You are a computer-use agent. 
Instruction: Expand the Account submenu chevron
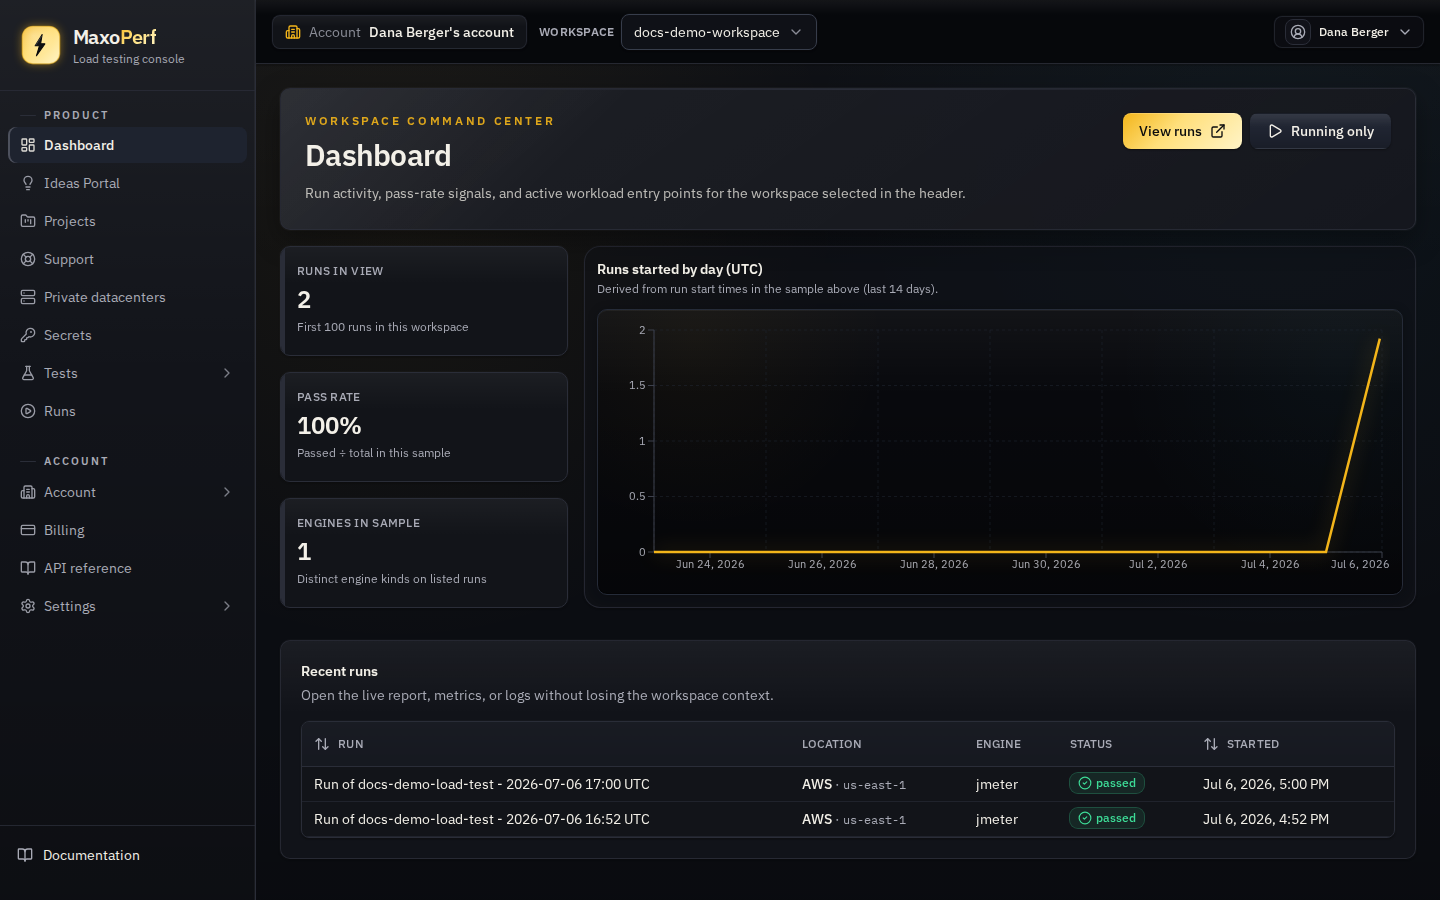point(227,492)
